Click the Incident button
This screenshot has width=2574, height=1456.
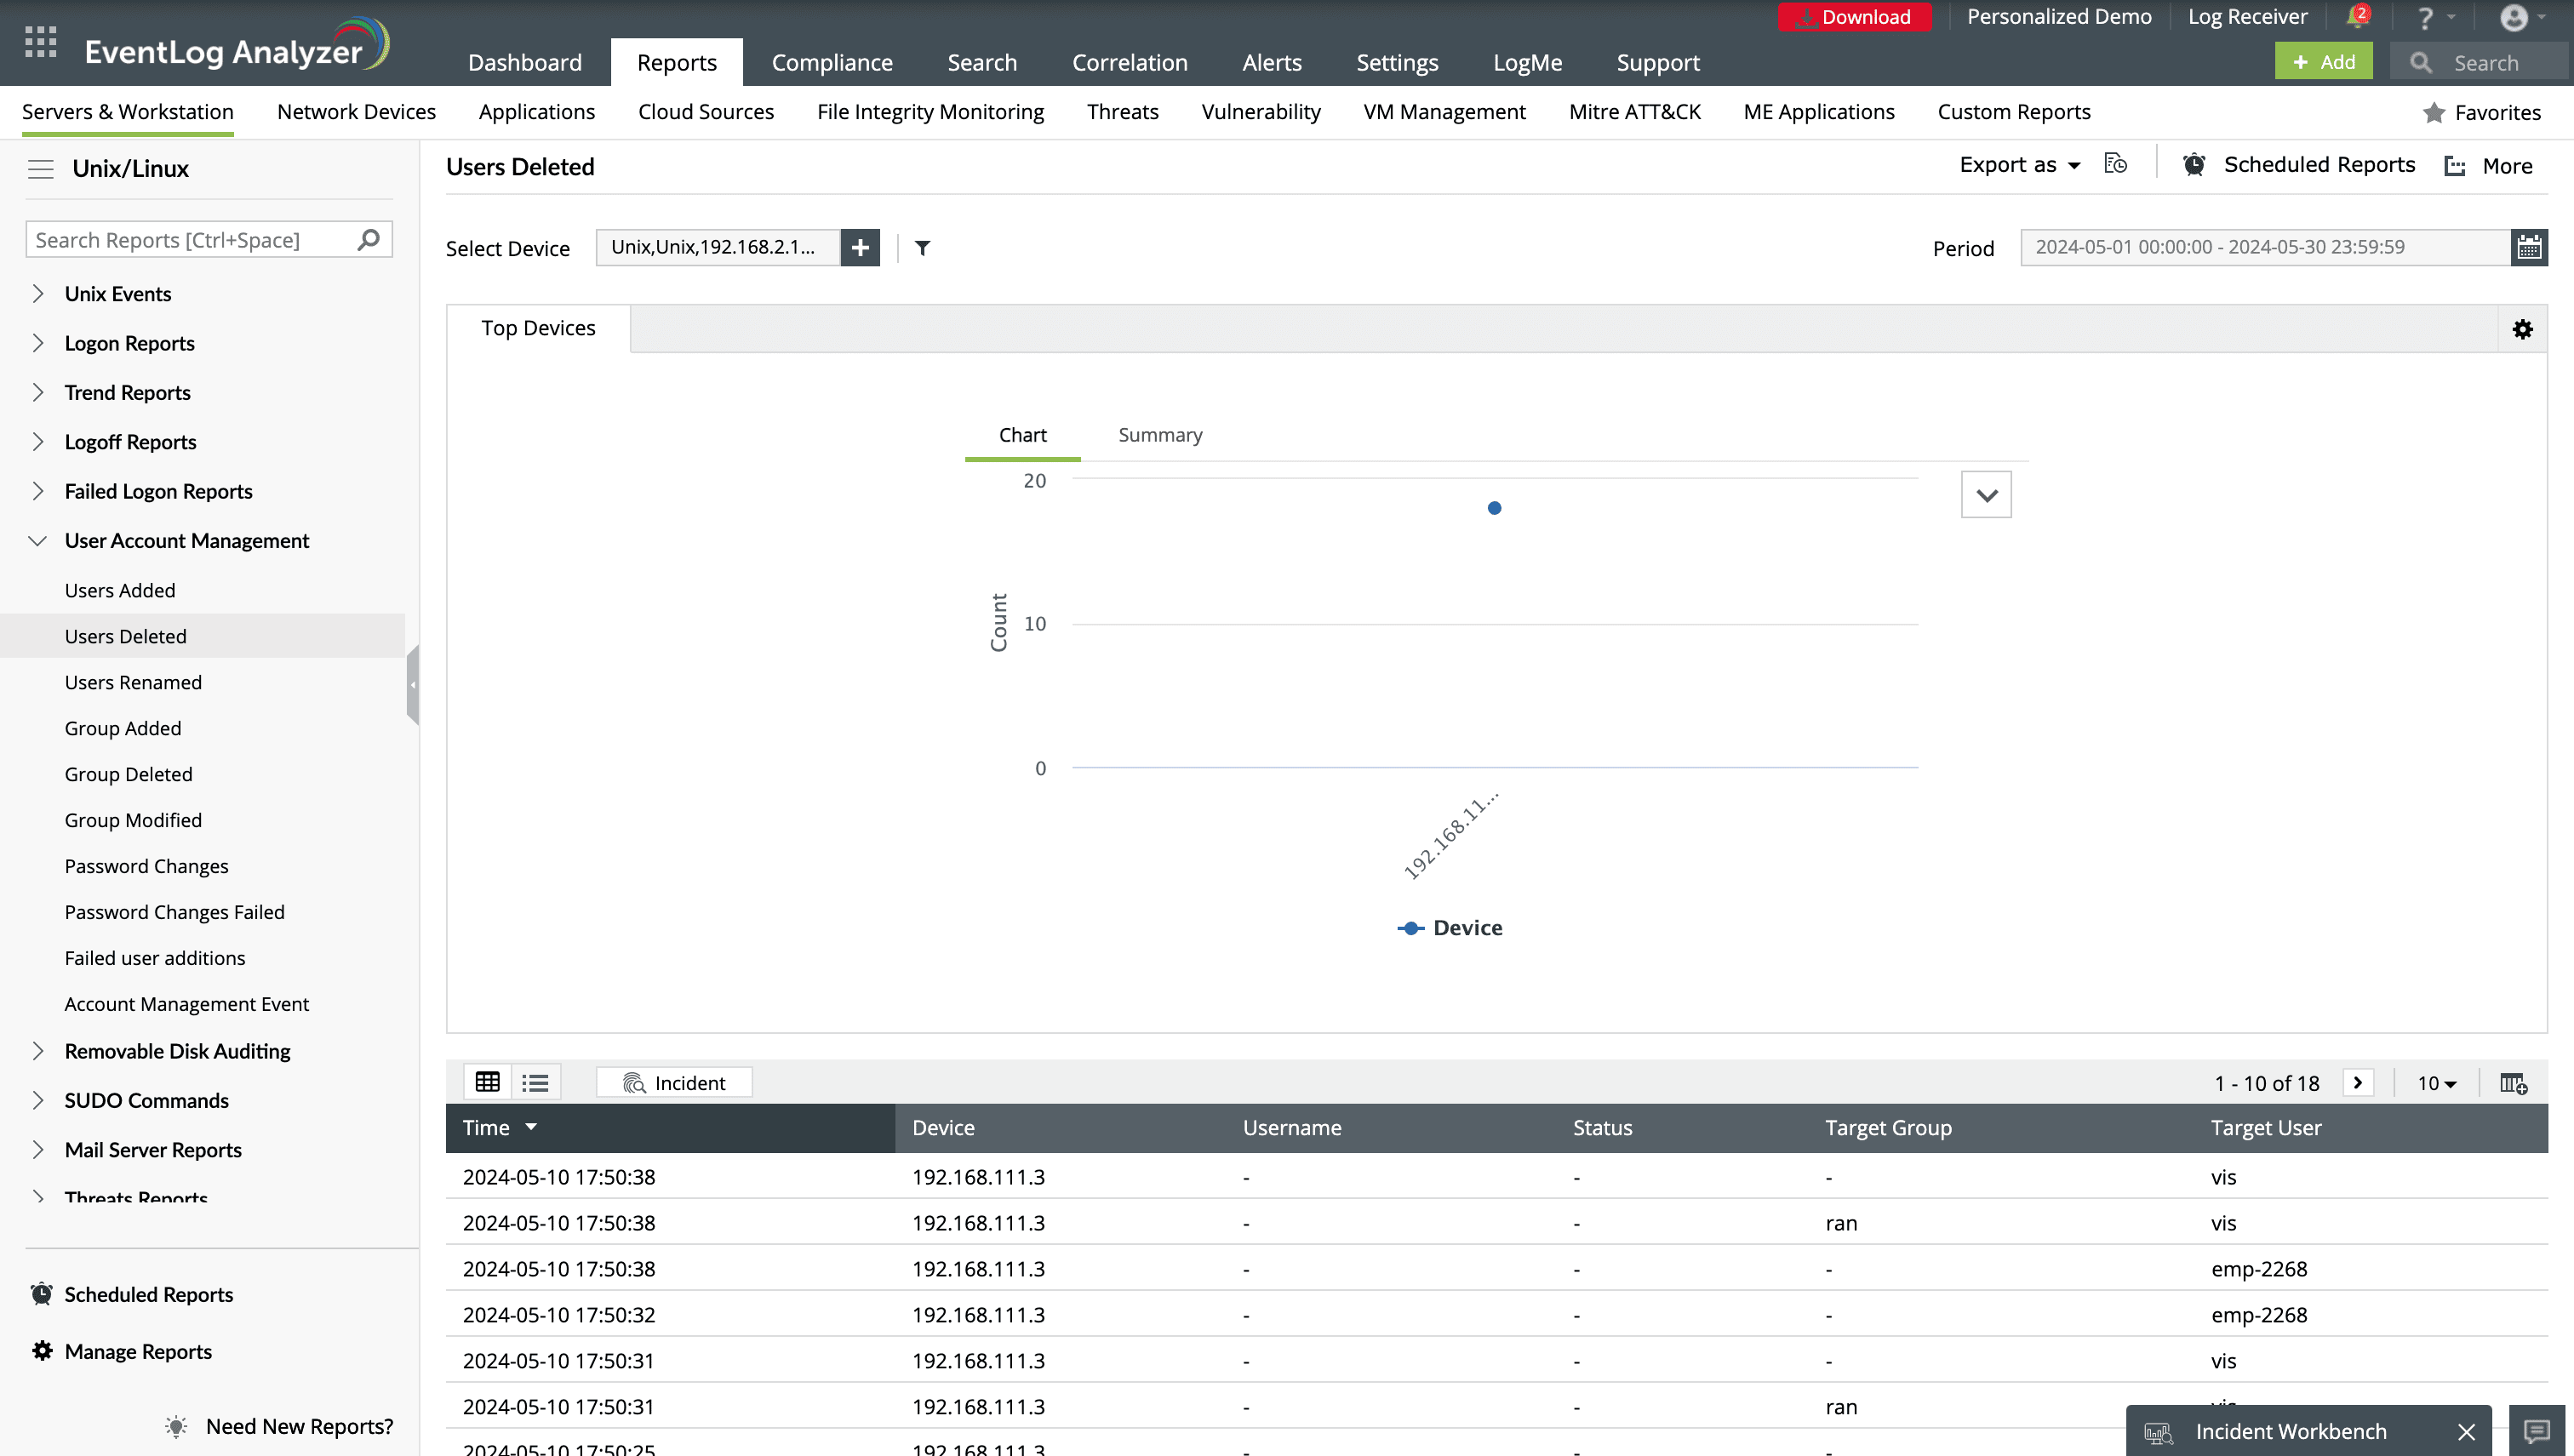674,1082
